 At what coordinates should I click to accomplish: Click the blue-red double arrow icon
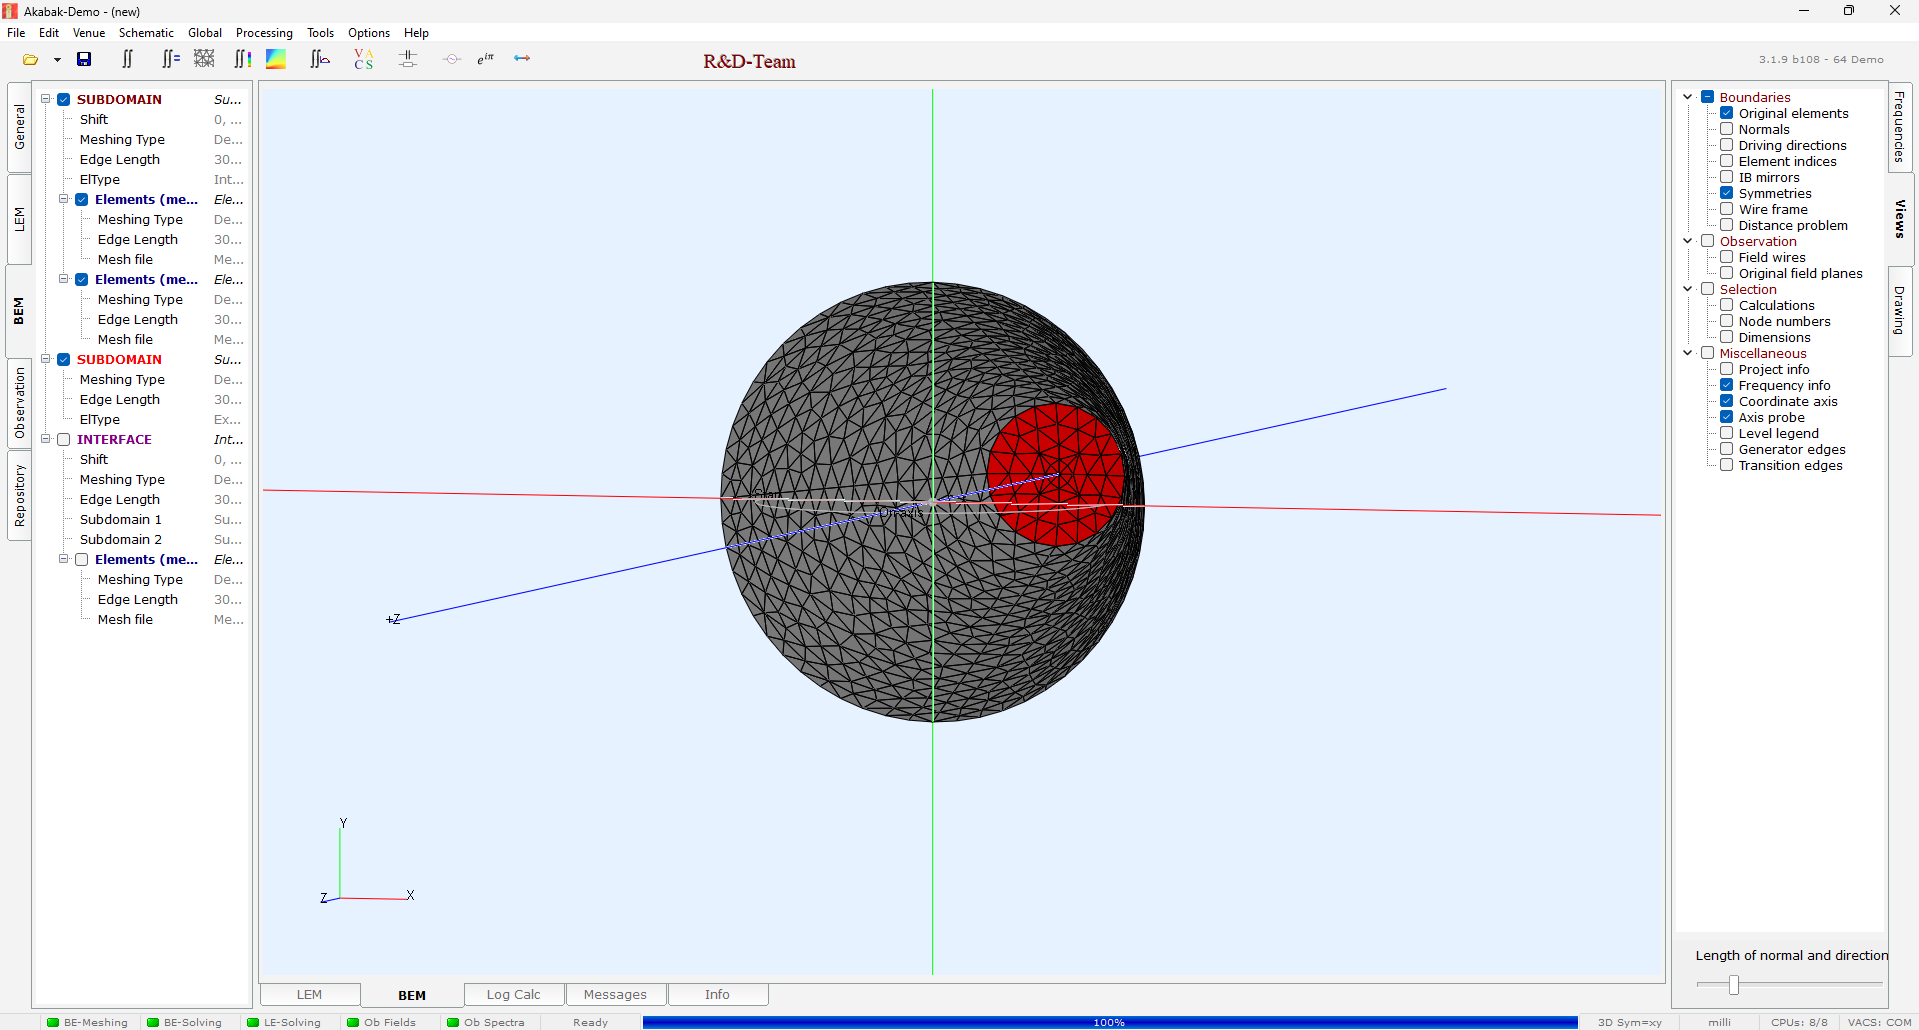coord(522,59)
